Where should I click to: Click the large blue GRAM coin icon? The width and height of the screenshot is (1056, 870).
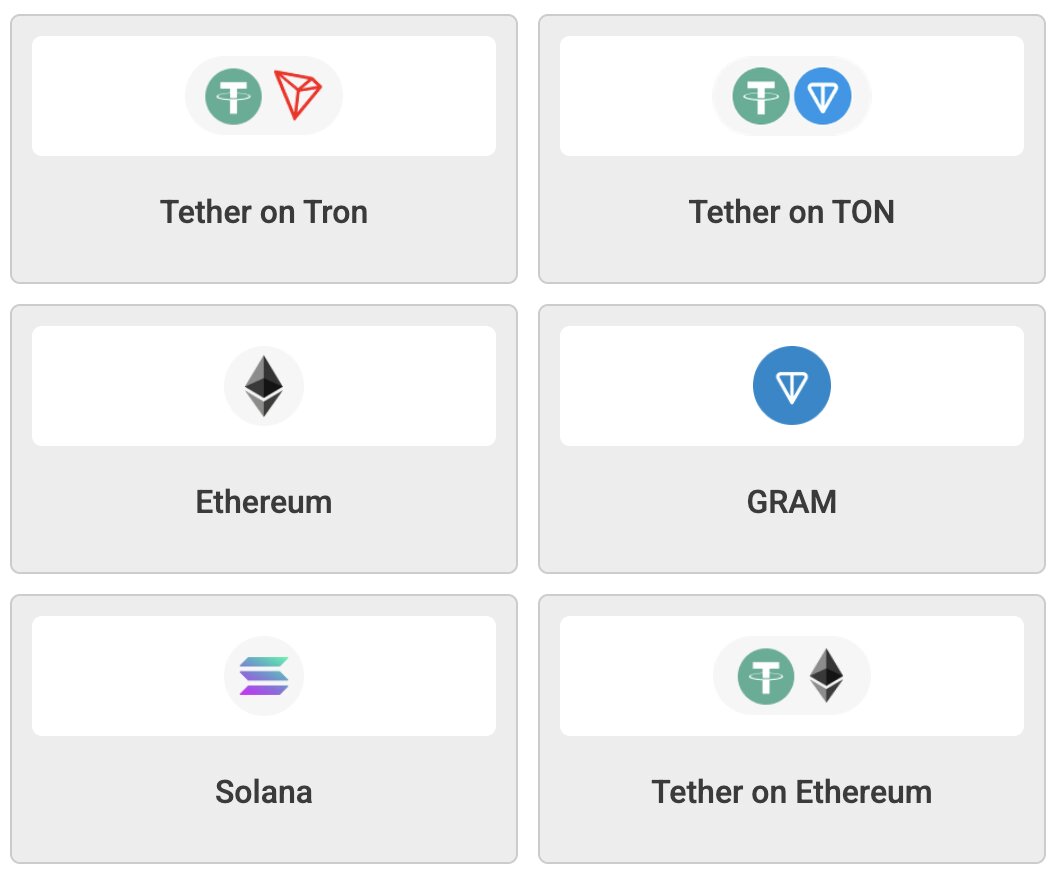click(791, 386)
